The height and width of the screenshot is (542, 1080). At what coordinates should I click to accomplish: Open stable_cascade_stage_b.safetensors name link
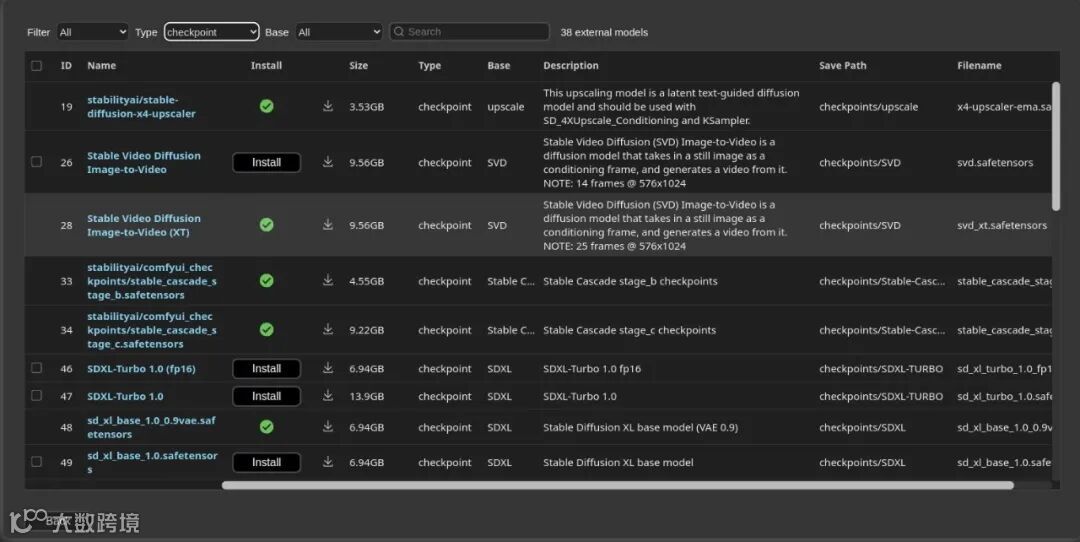point(152,281)
